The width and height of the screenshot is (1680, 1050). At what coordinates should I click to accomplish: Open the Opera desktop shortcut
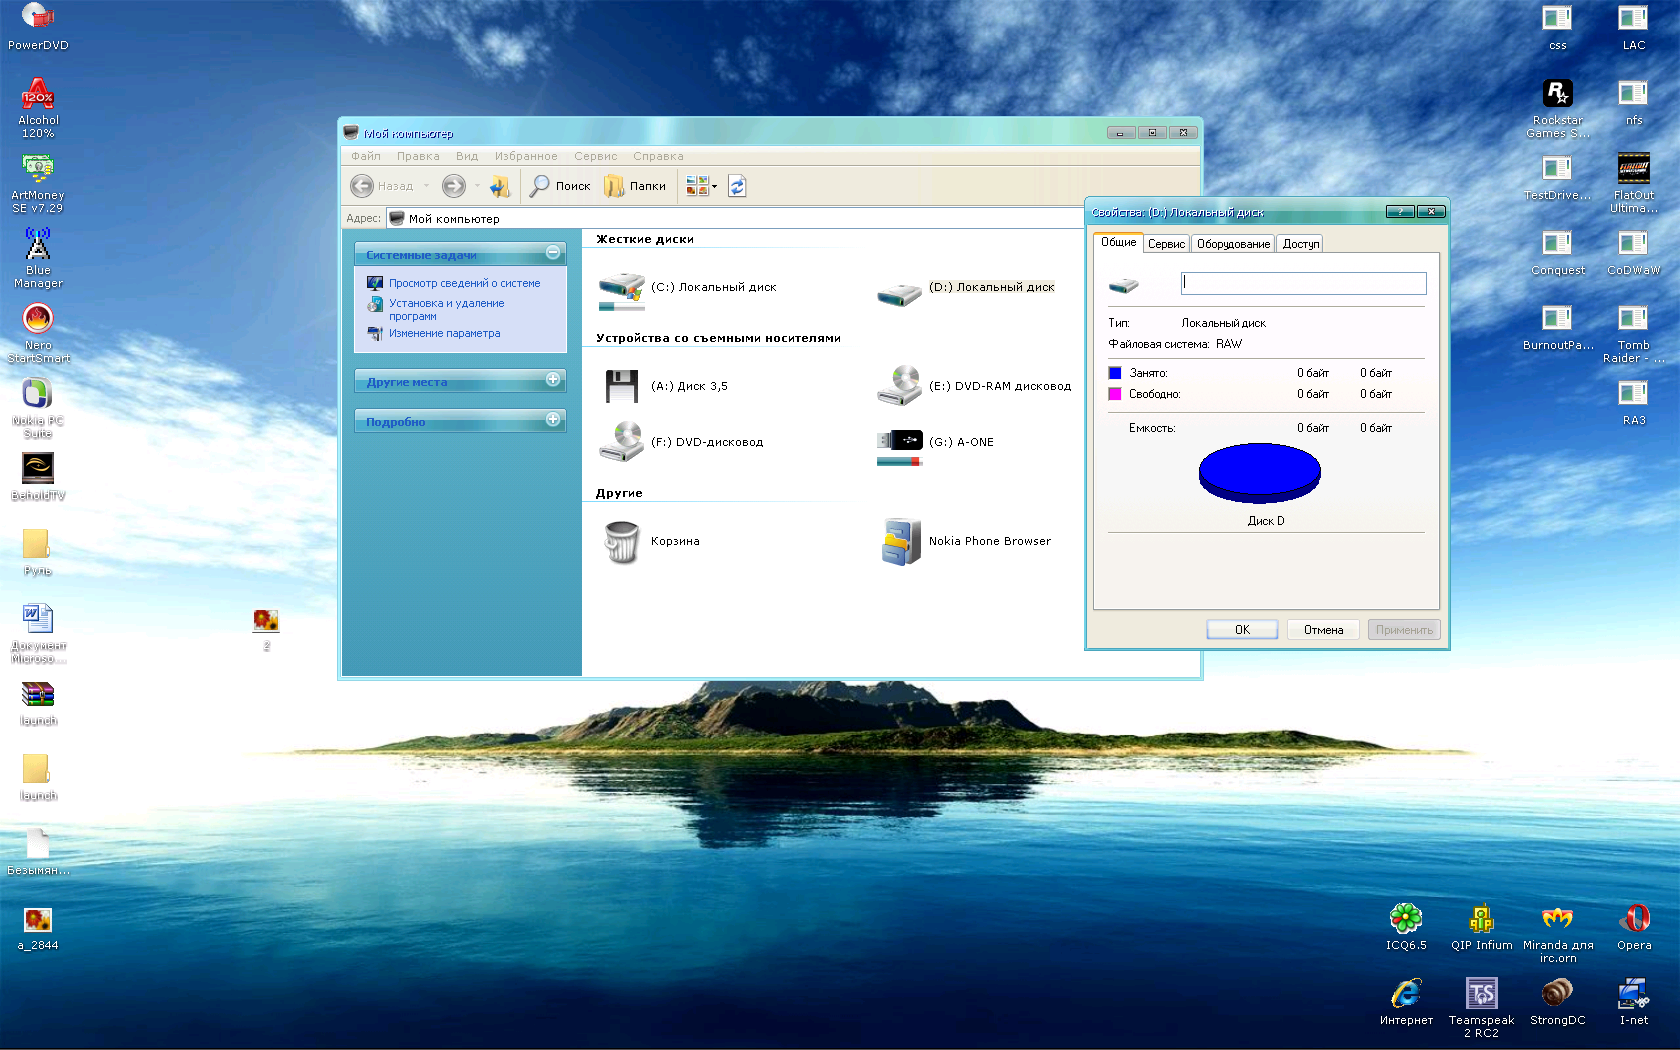click(1633, 919)
